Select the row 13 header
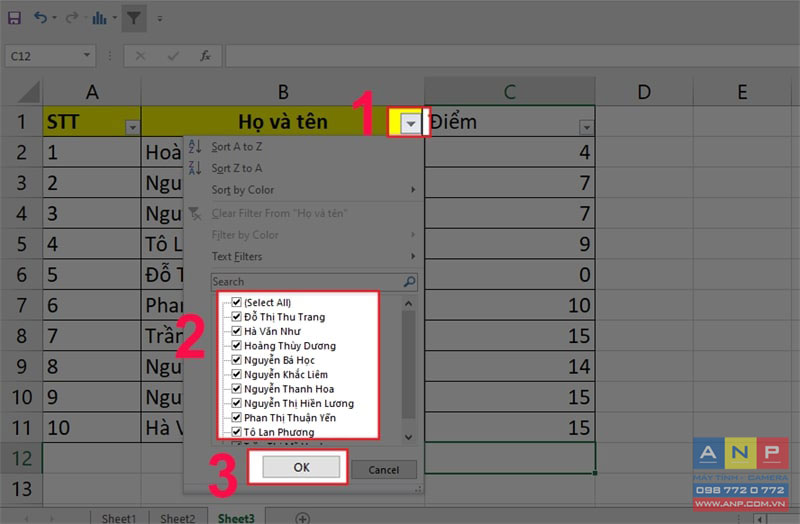800x524 pixels. [x=21, y=489]
